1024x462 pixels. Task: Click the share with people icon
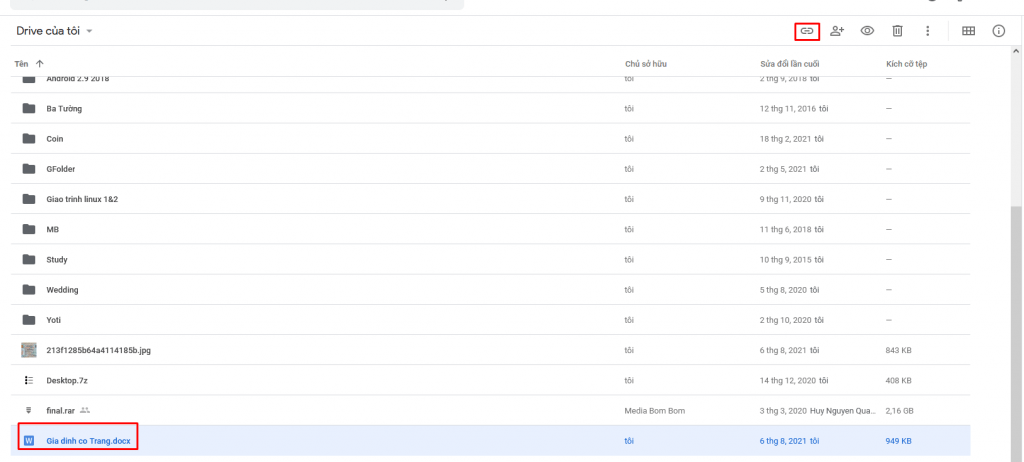click(838, 31)
